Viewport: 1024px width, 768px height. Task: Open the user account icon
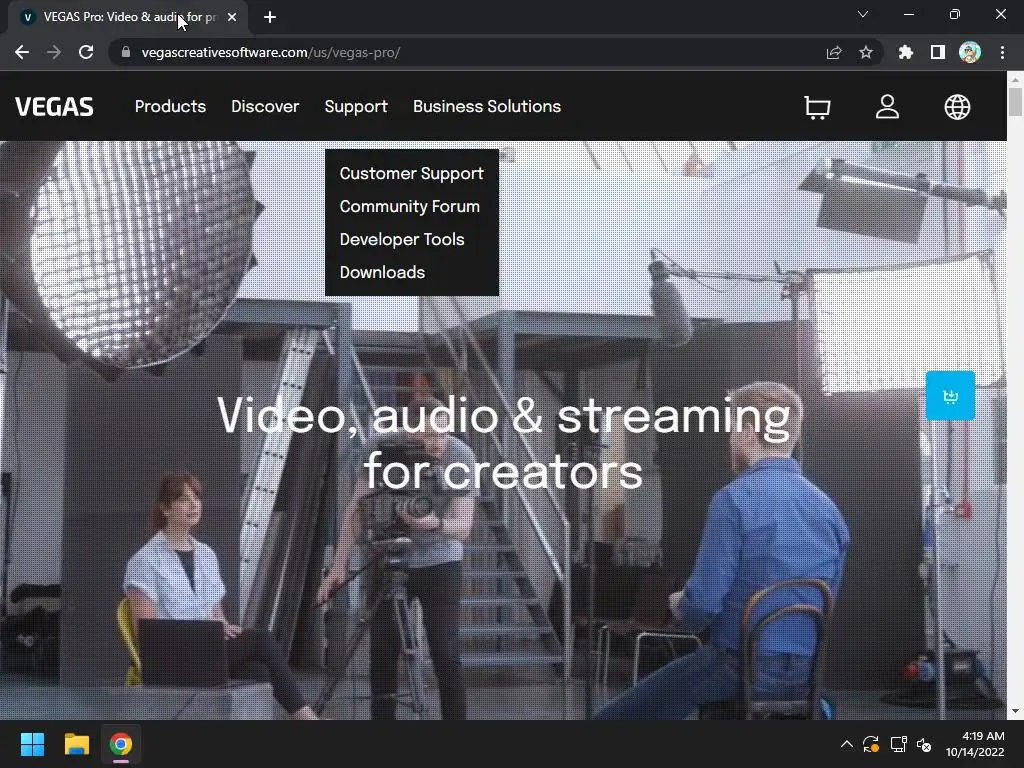[887, 107]
